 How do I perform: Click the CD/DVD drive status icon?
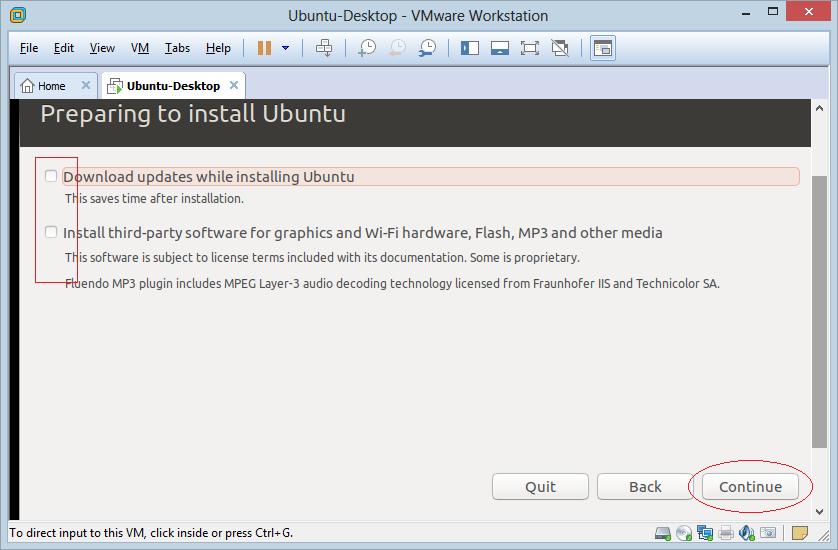[684, 533]
